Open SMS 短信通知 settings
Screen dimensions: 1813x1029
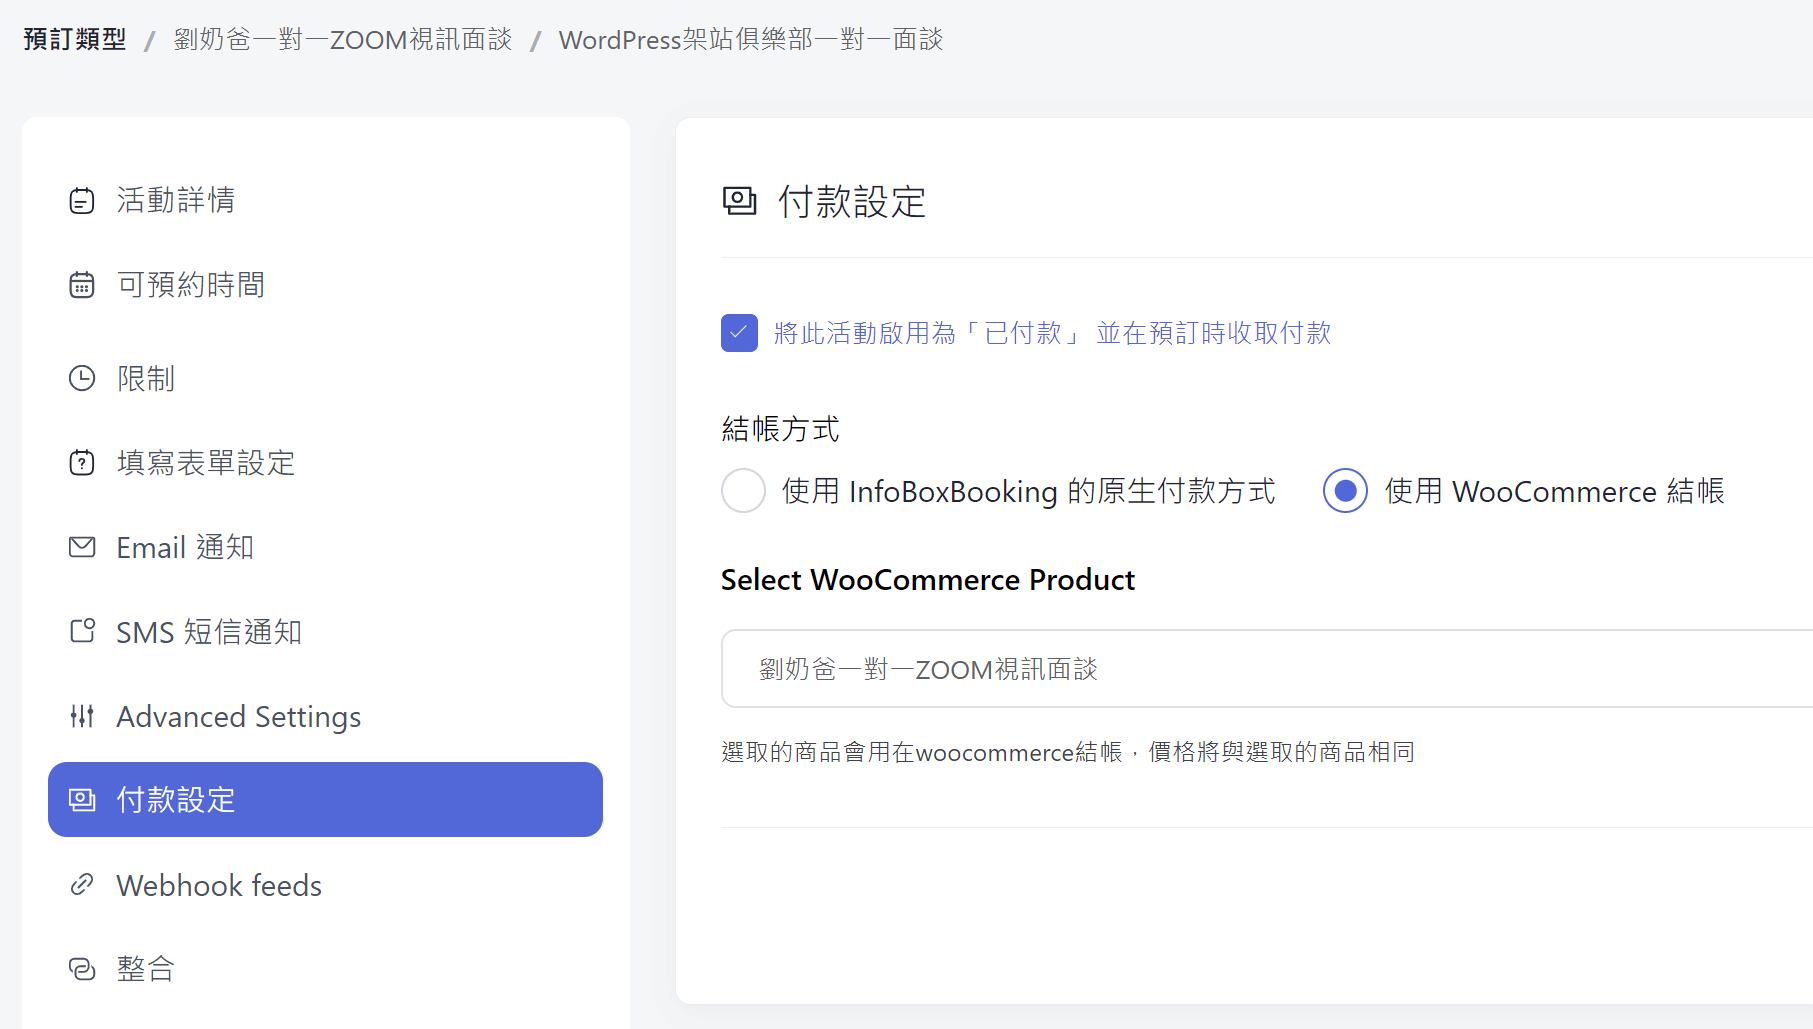click(x=325, y=631)
